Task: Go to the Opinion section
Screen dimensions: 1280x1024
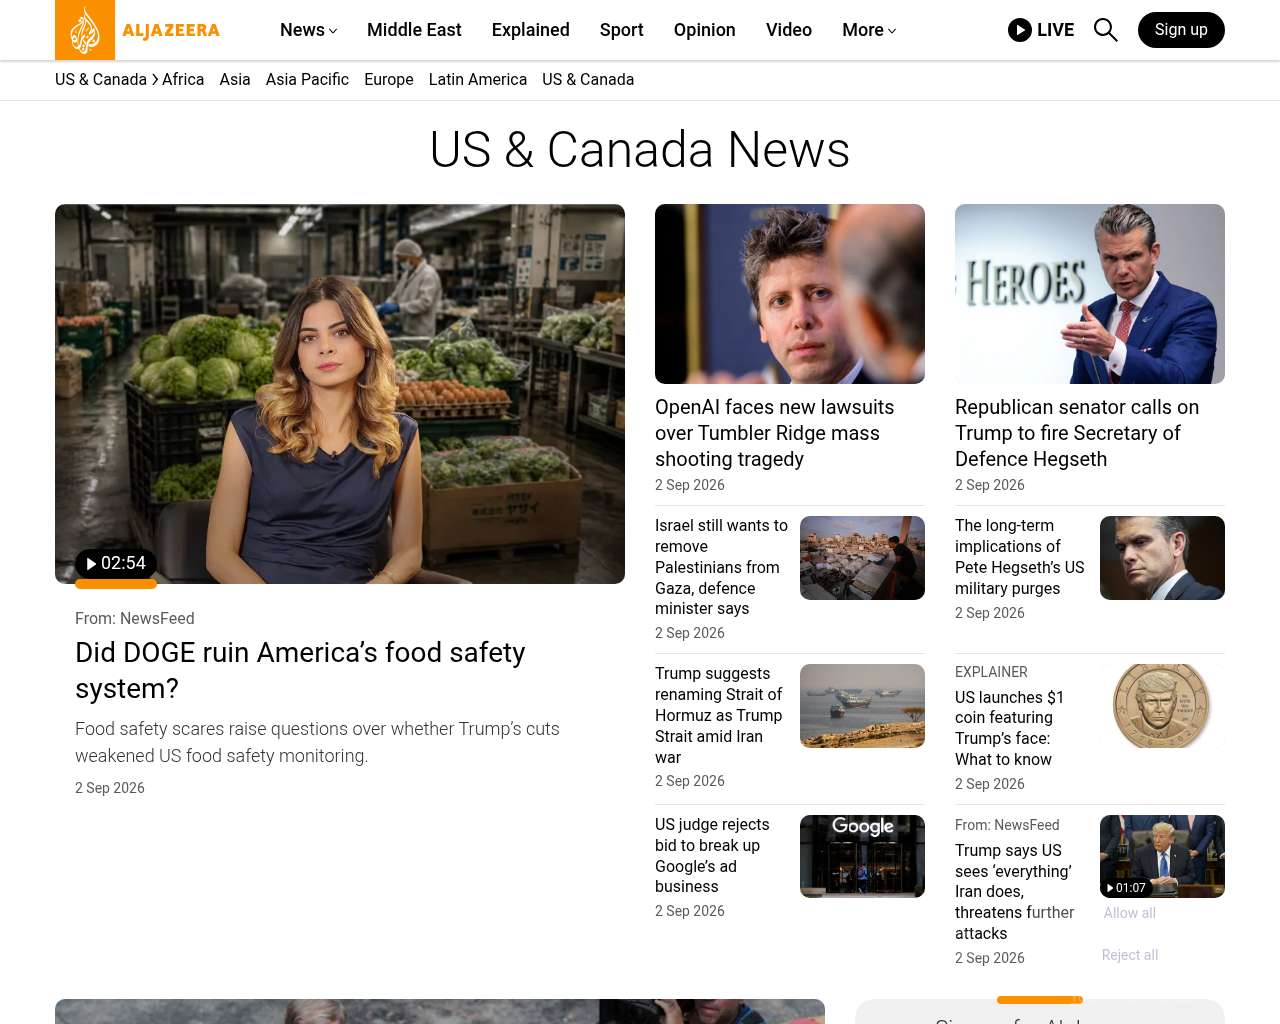Action: coord(704,30)
